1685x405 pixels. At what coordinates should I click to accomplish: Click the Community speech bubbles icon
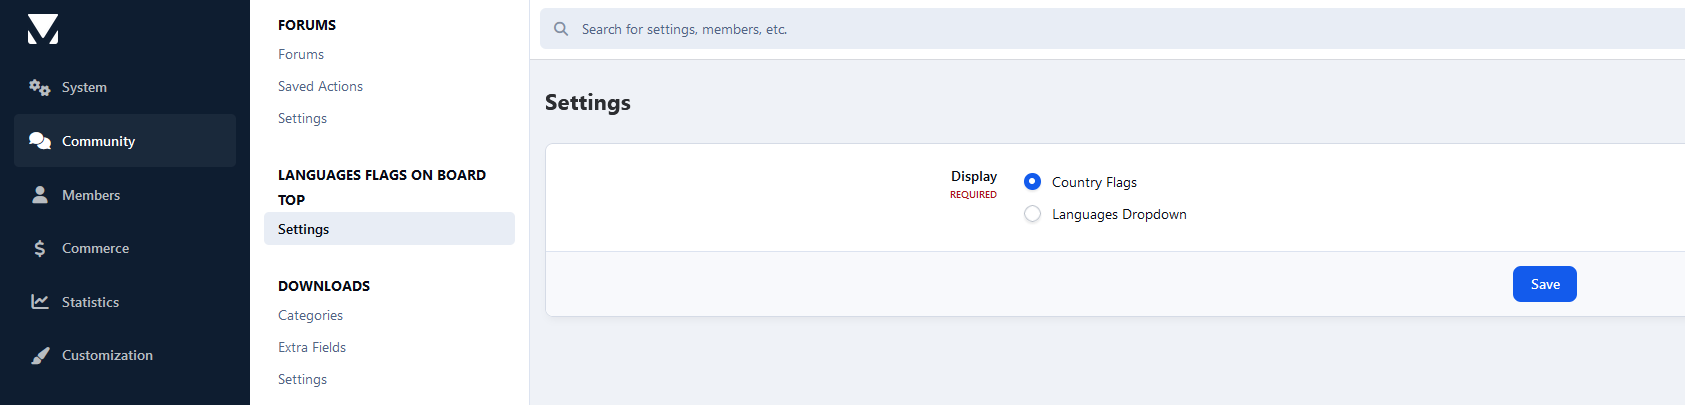tap(40, 141)
